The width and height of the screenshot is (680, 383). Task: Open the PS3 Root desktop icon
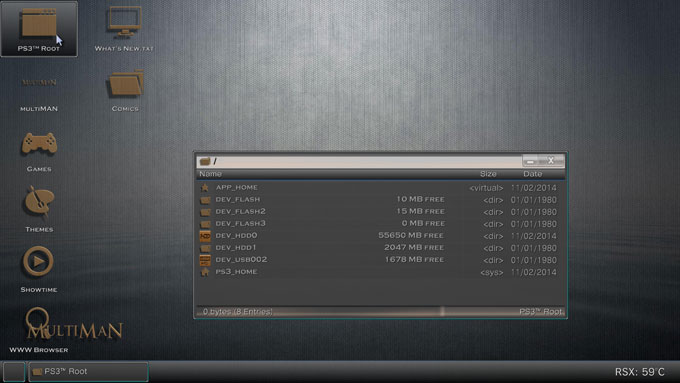click(x=39, y=29)
